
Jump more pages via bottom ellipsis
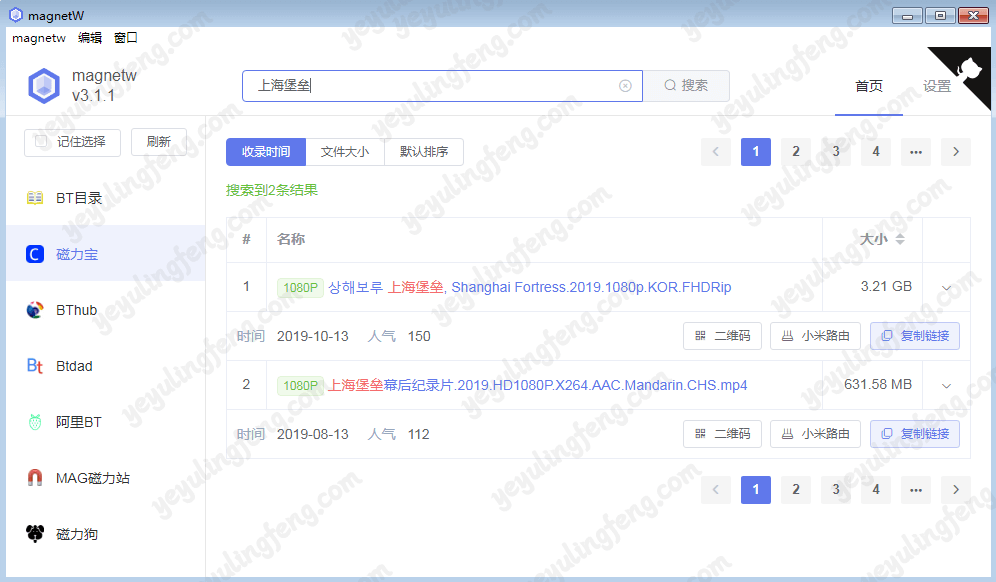click(x=916, y=490)
